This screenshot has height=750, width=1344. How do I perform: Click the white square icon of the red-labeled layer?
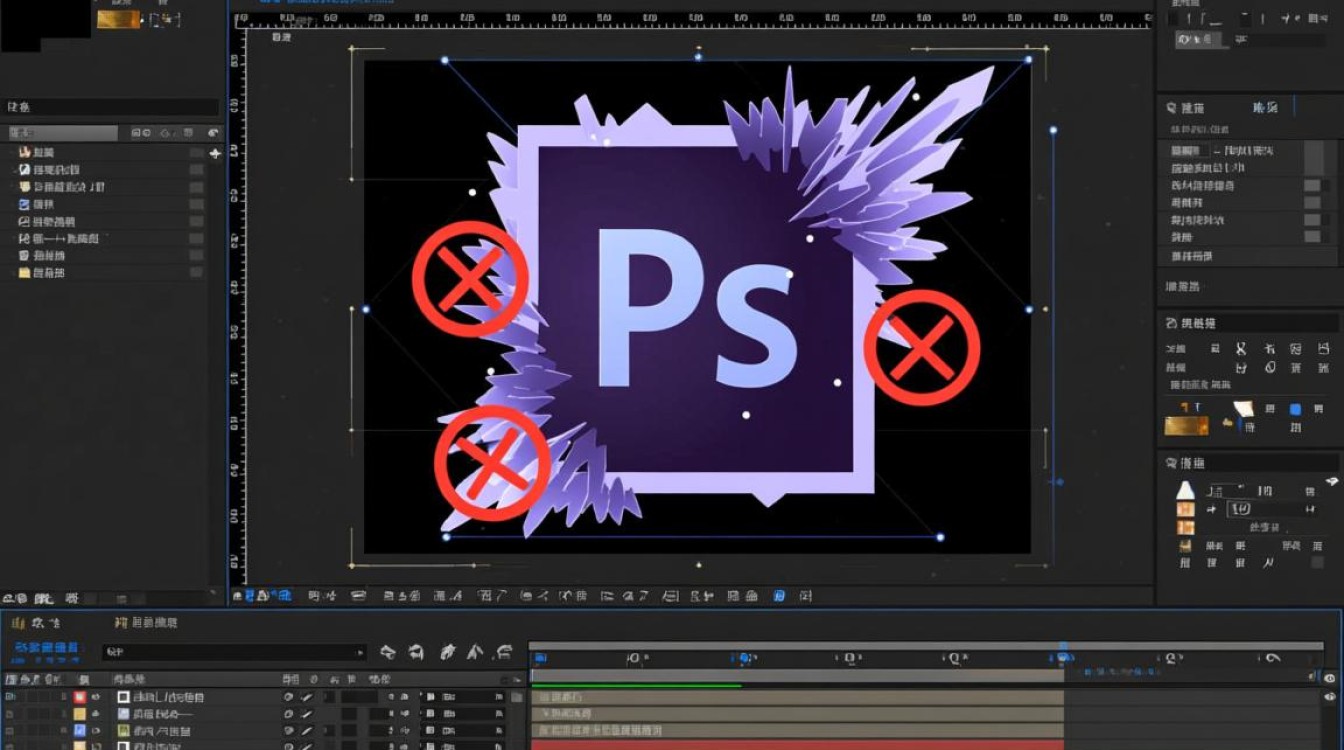coord(124,697)
